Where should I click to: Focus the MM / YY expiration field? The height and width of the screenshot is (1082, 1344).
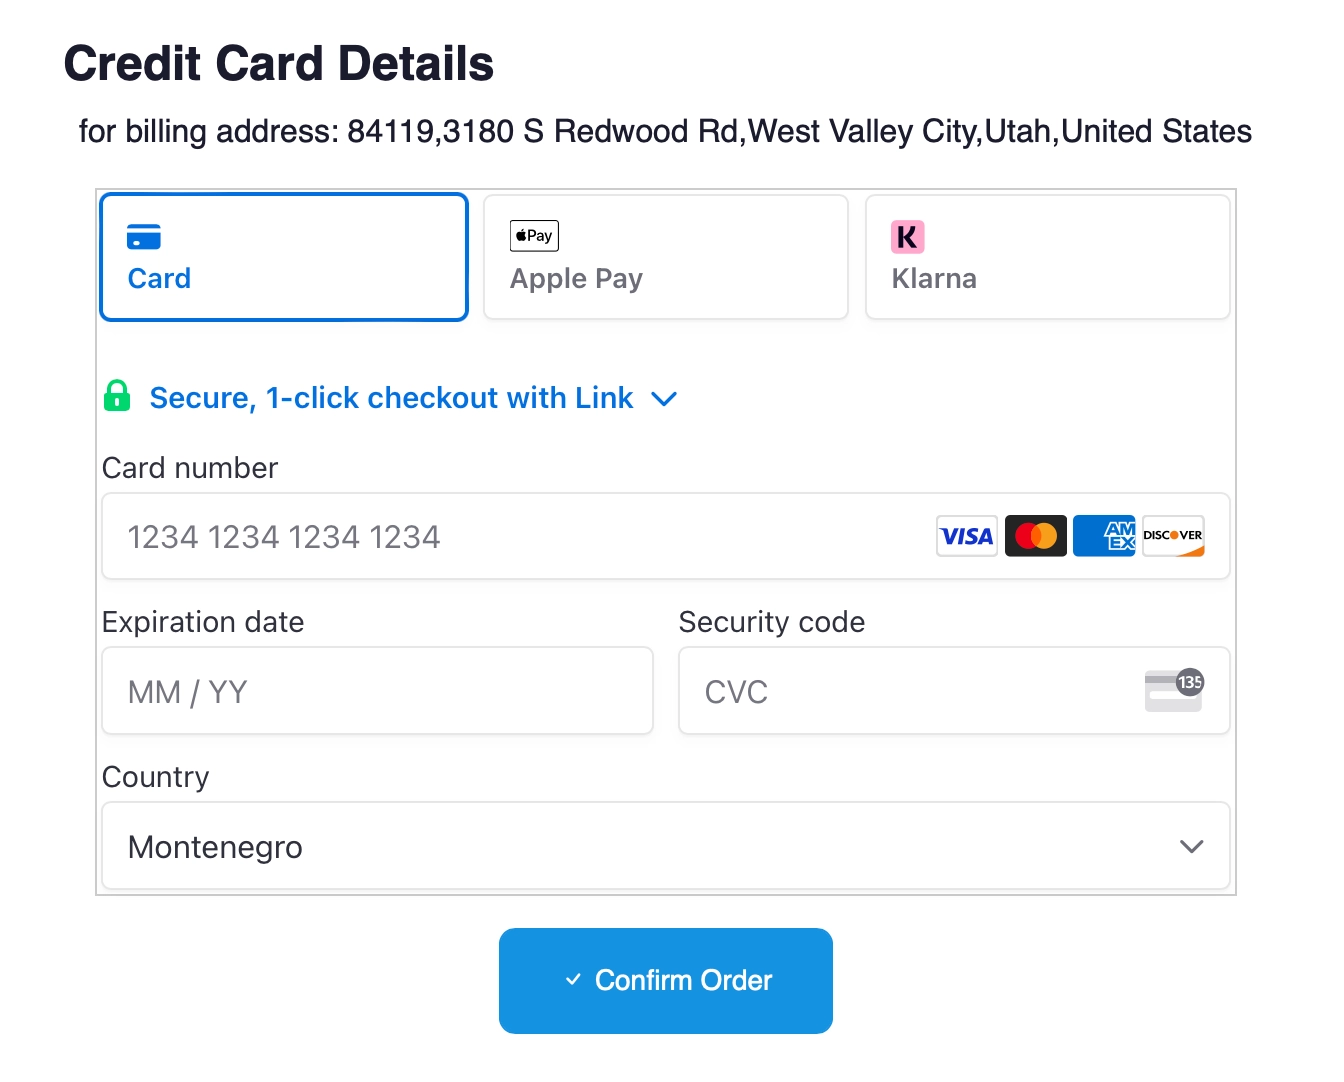tap(378, 691)
